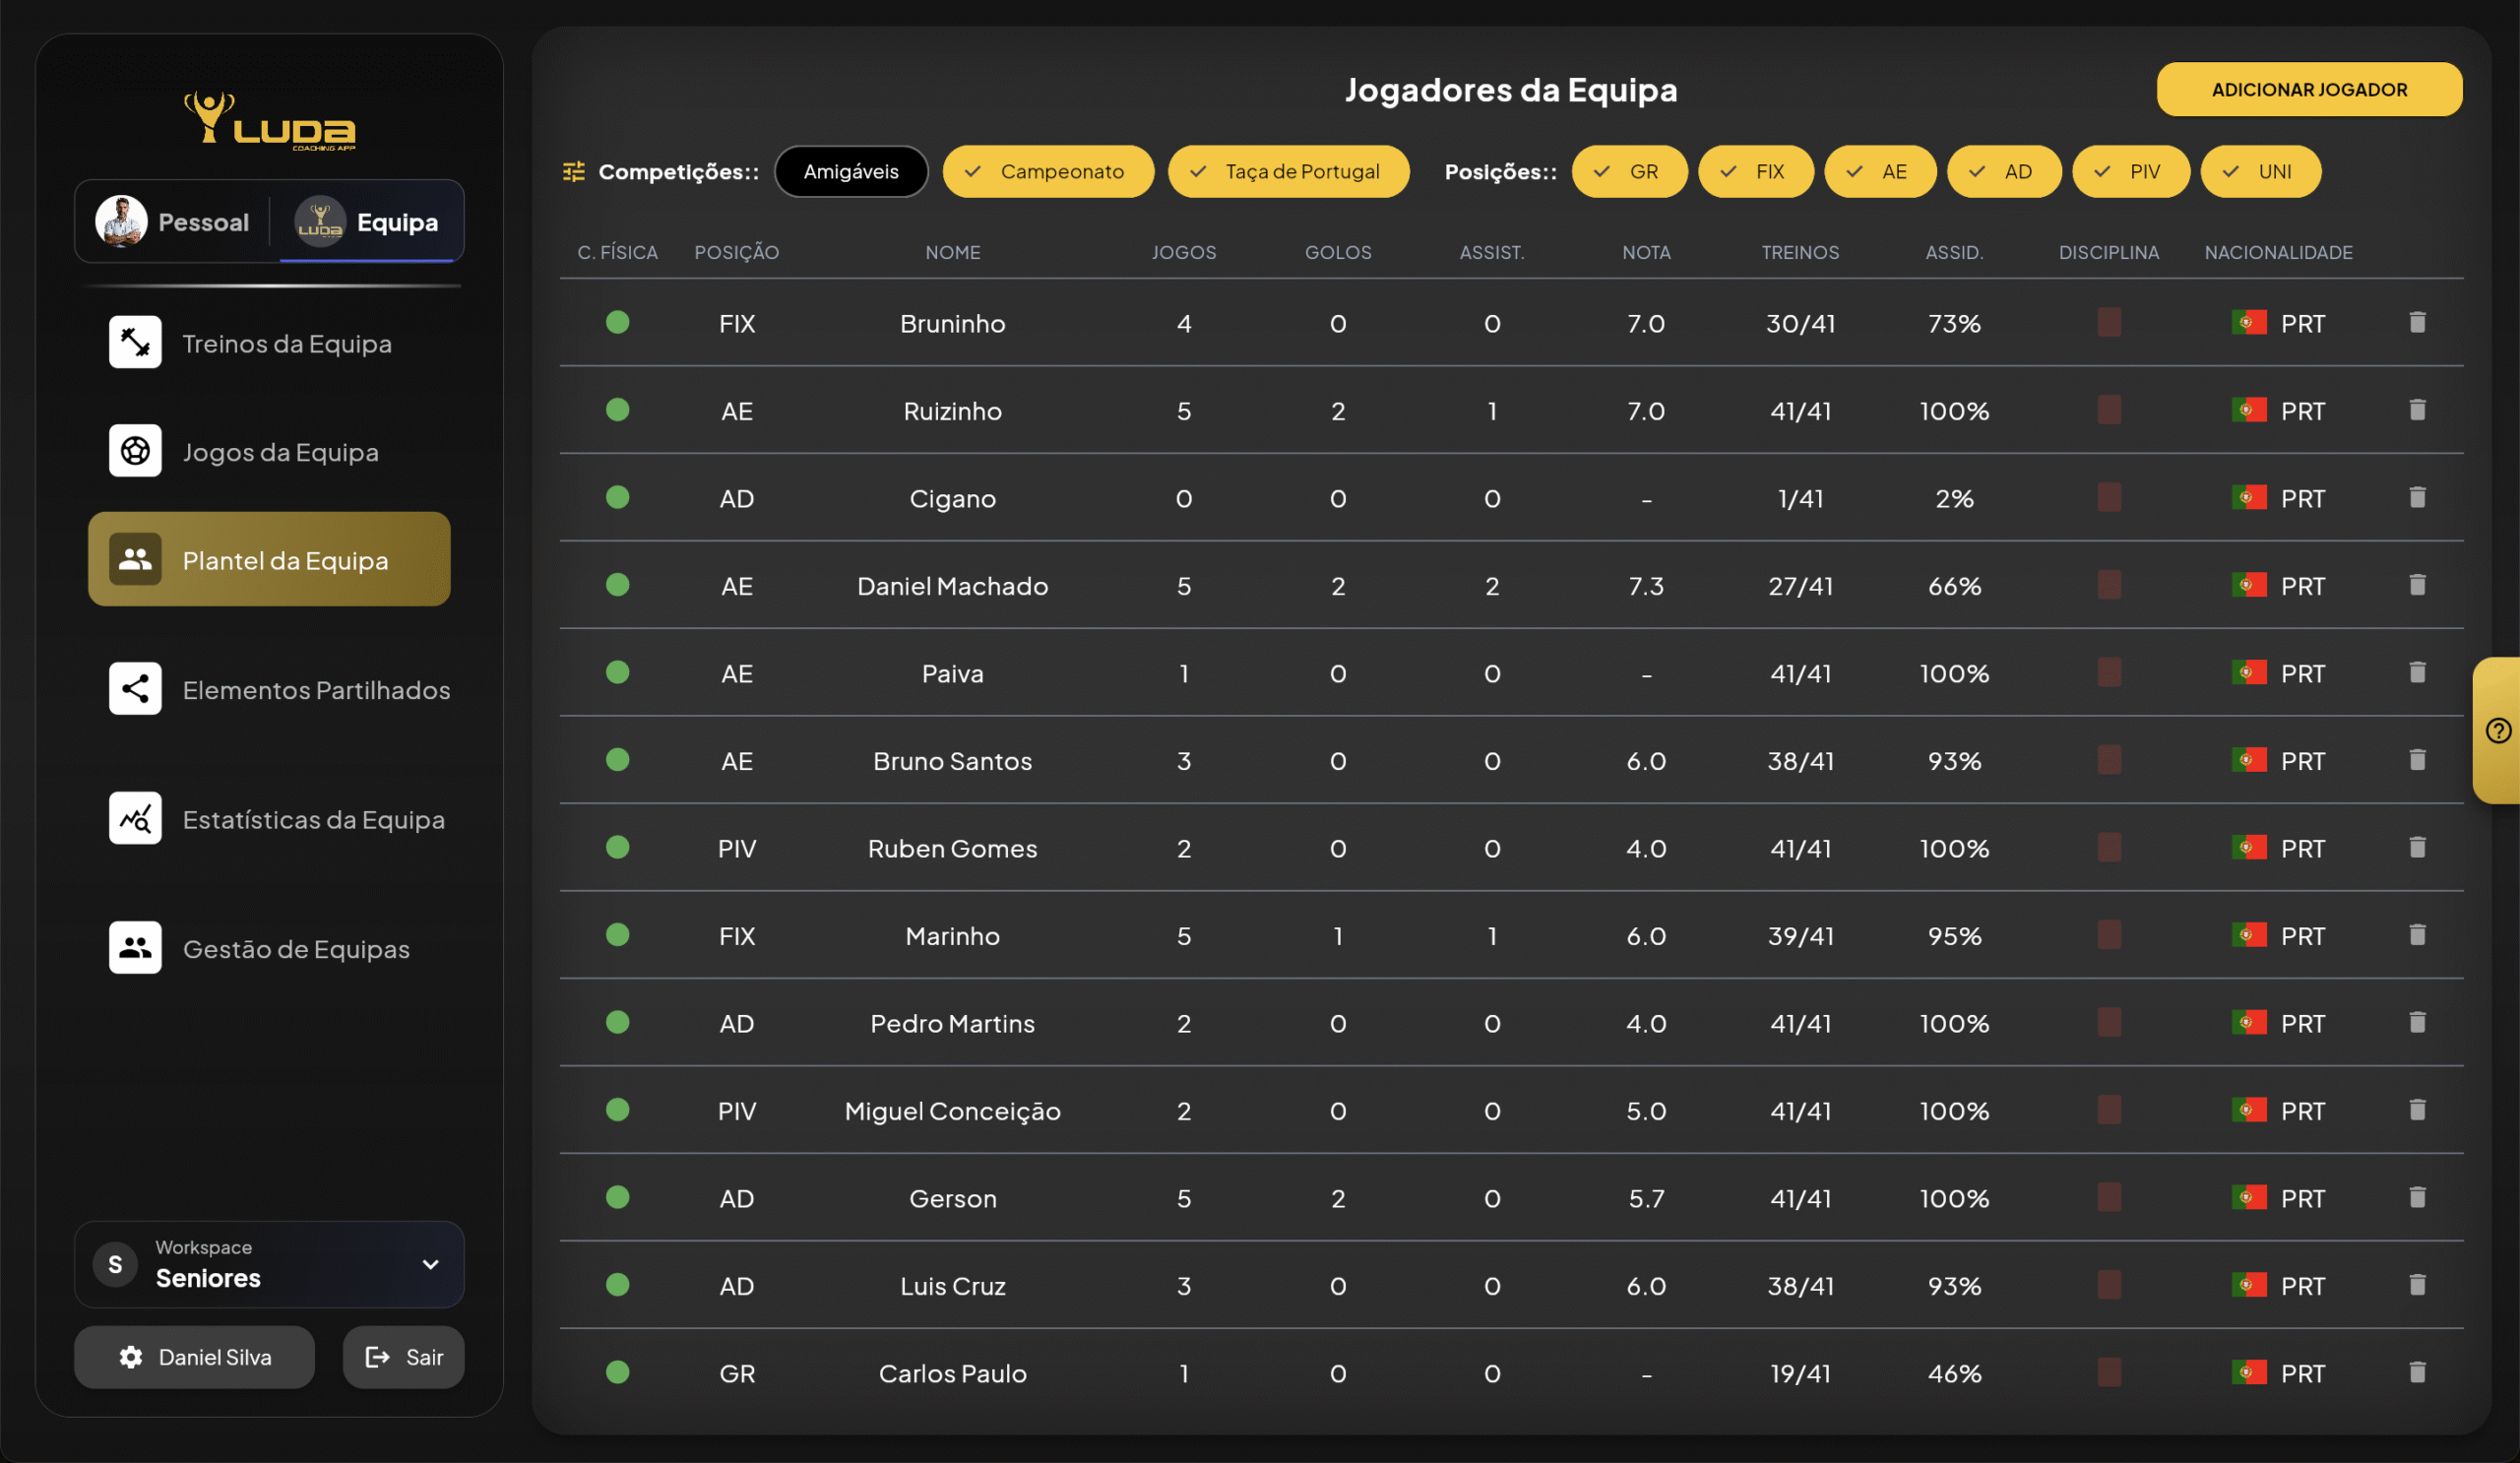The image size is (2520, 1463).
Task: Click the Sair logout button
Action: 403,1357
